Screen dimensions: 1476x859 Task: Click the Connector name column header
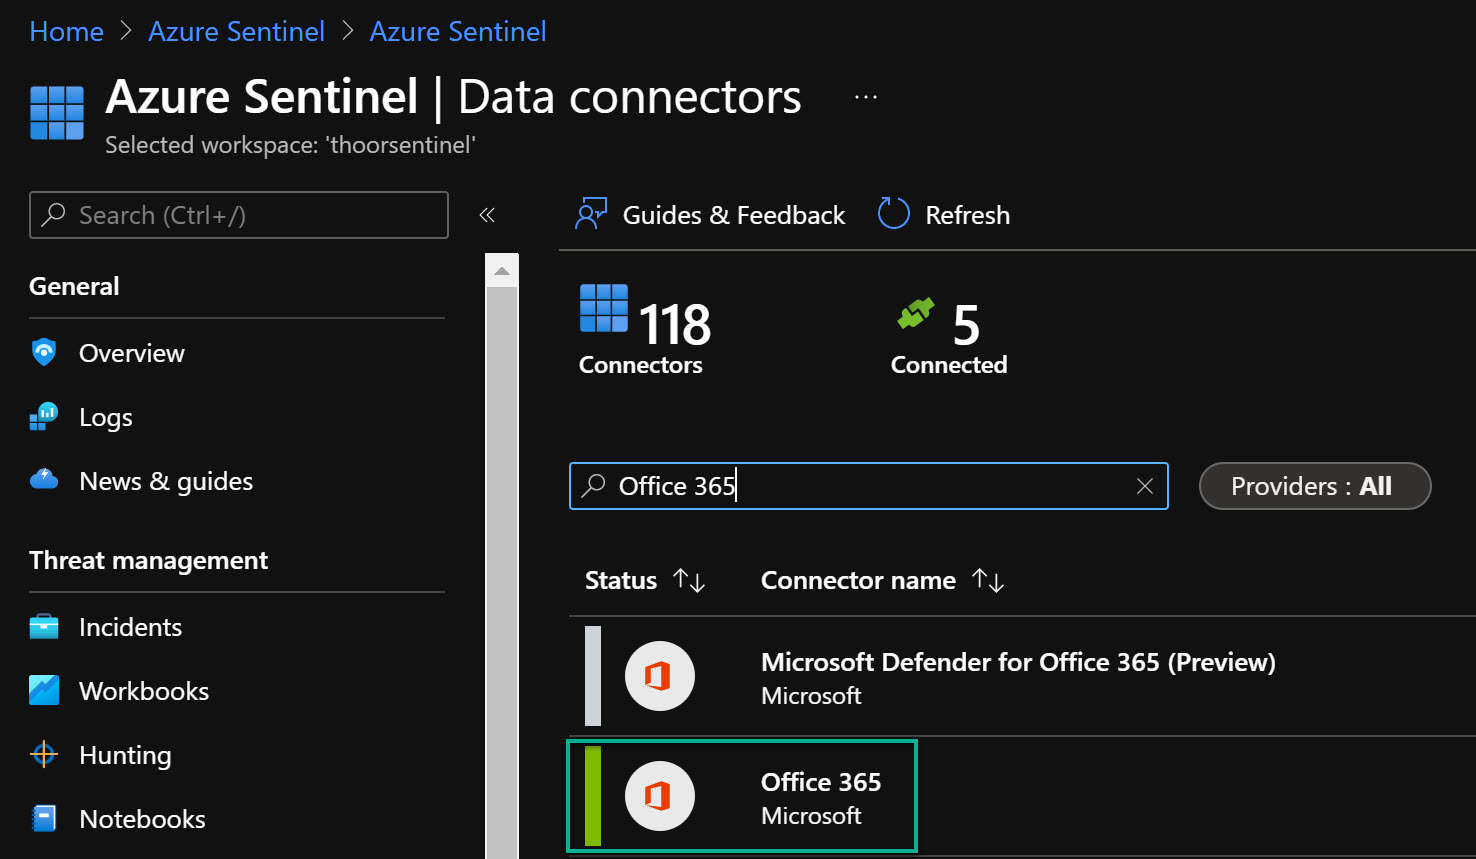pos(858,580)
